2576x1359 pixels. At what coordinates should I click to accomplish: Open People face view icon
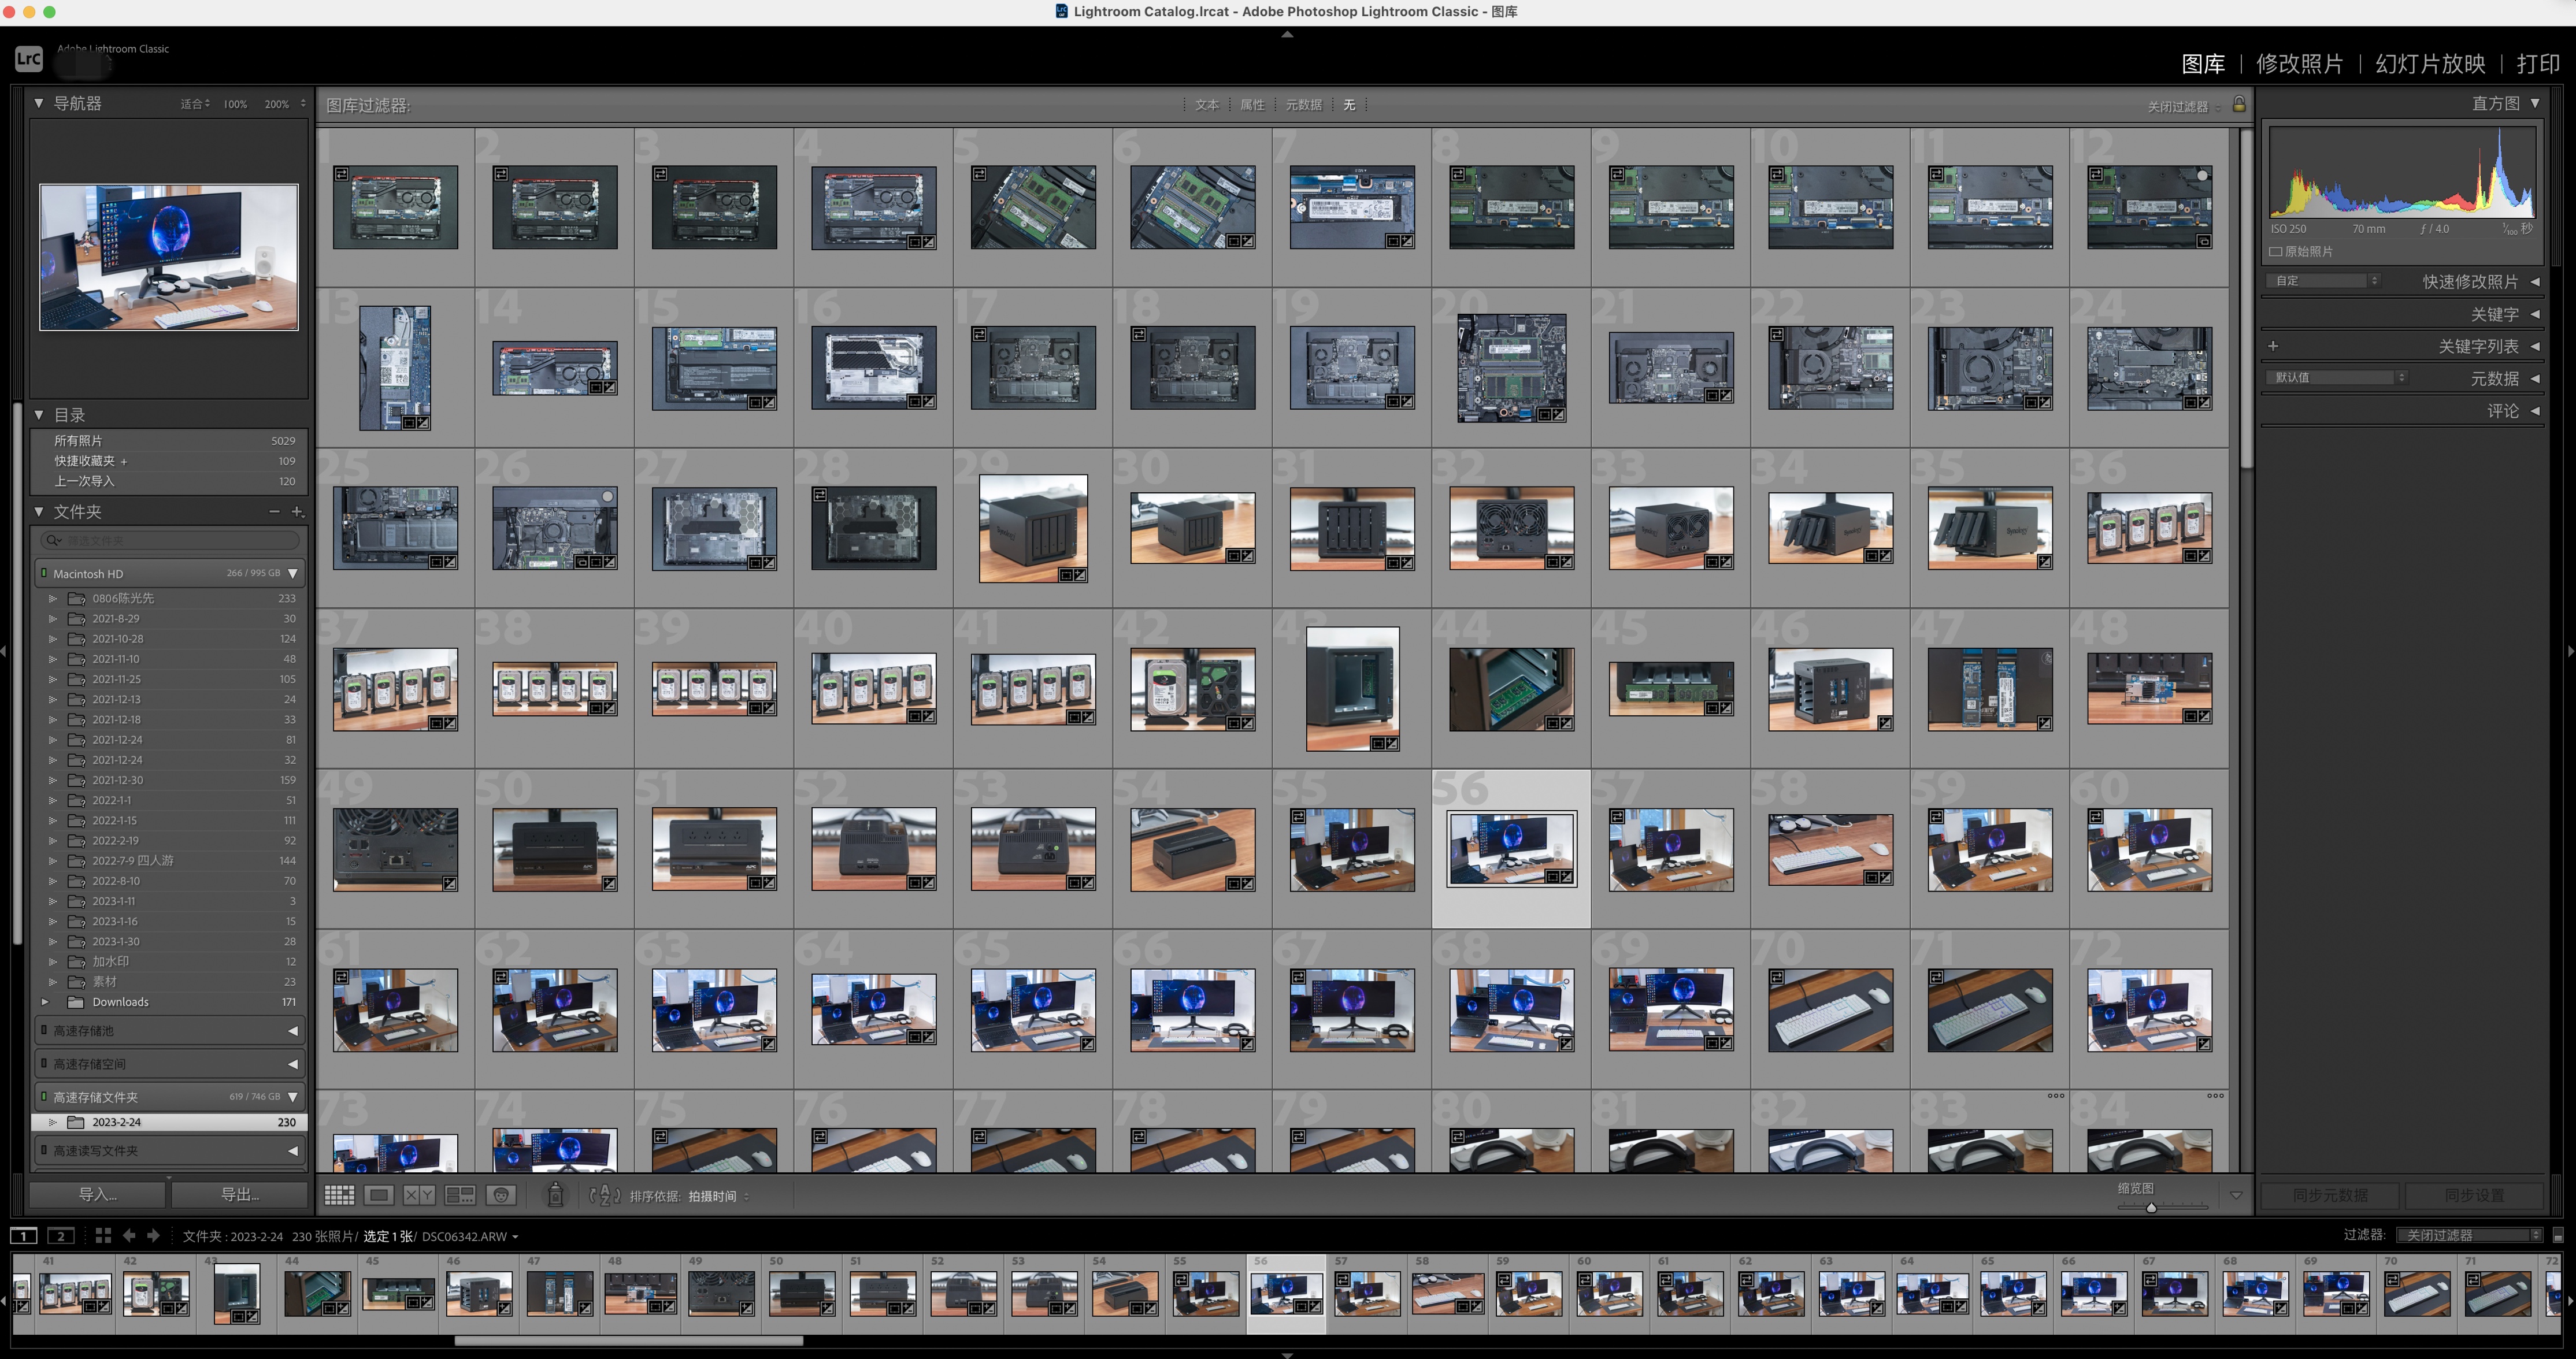click(x=501, y=1195)
